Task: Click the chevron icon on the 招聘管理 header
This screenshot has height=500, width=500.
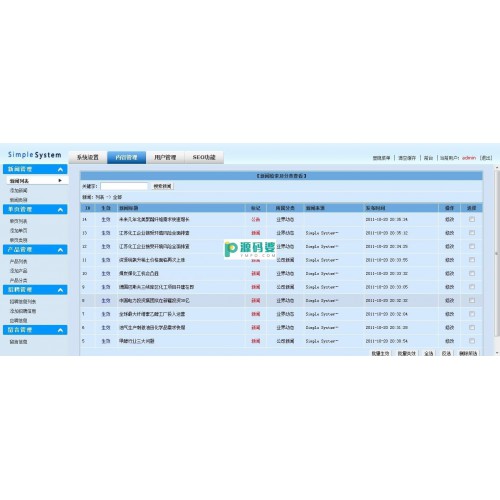Action: (60, 290)
